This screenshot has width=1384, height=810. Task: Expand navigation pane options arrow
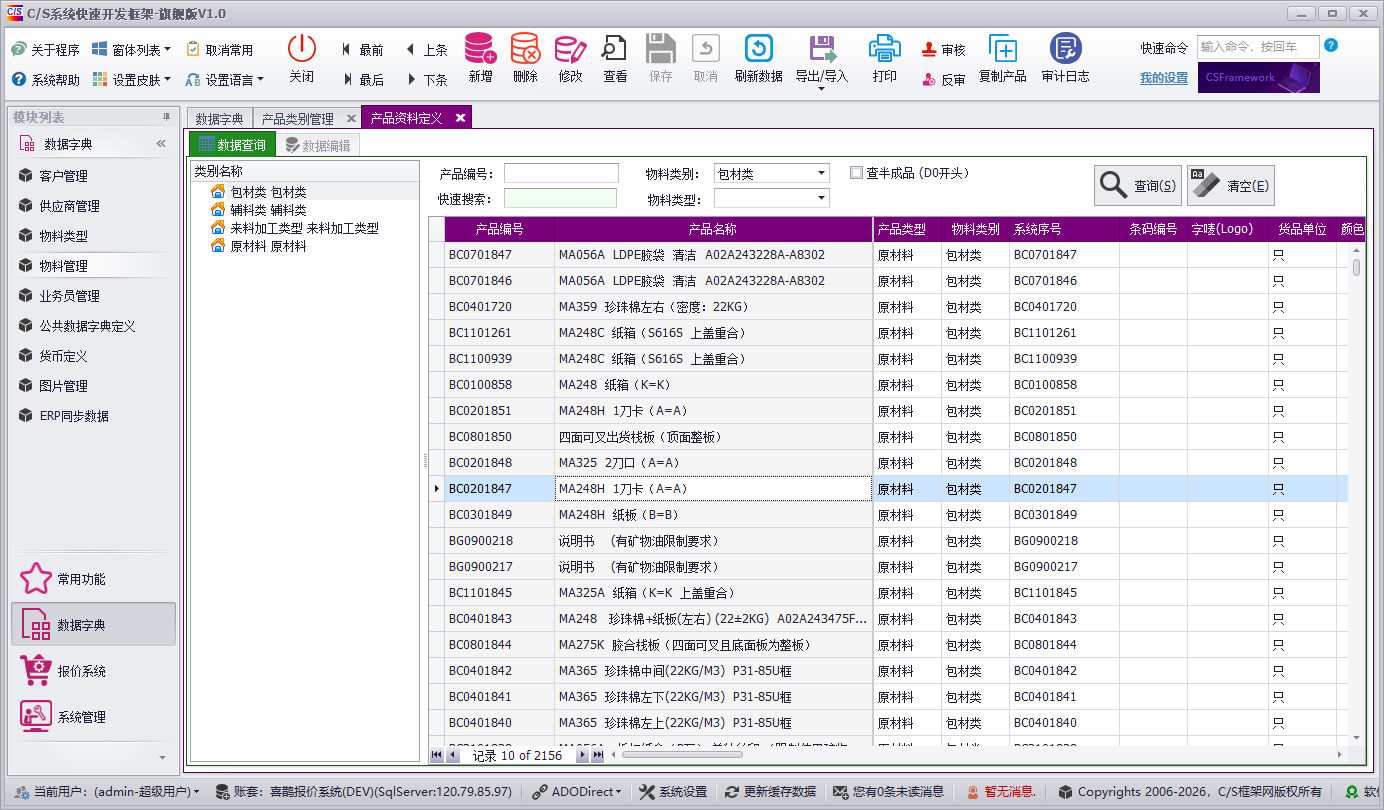tap(163, 758)
